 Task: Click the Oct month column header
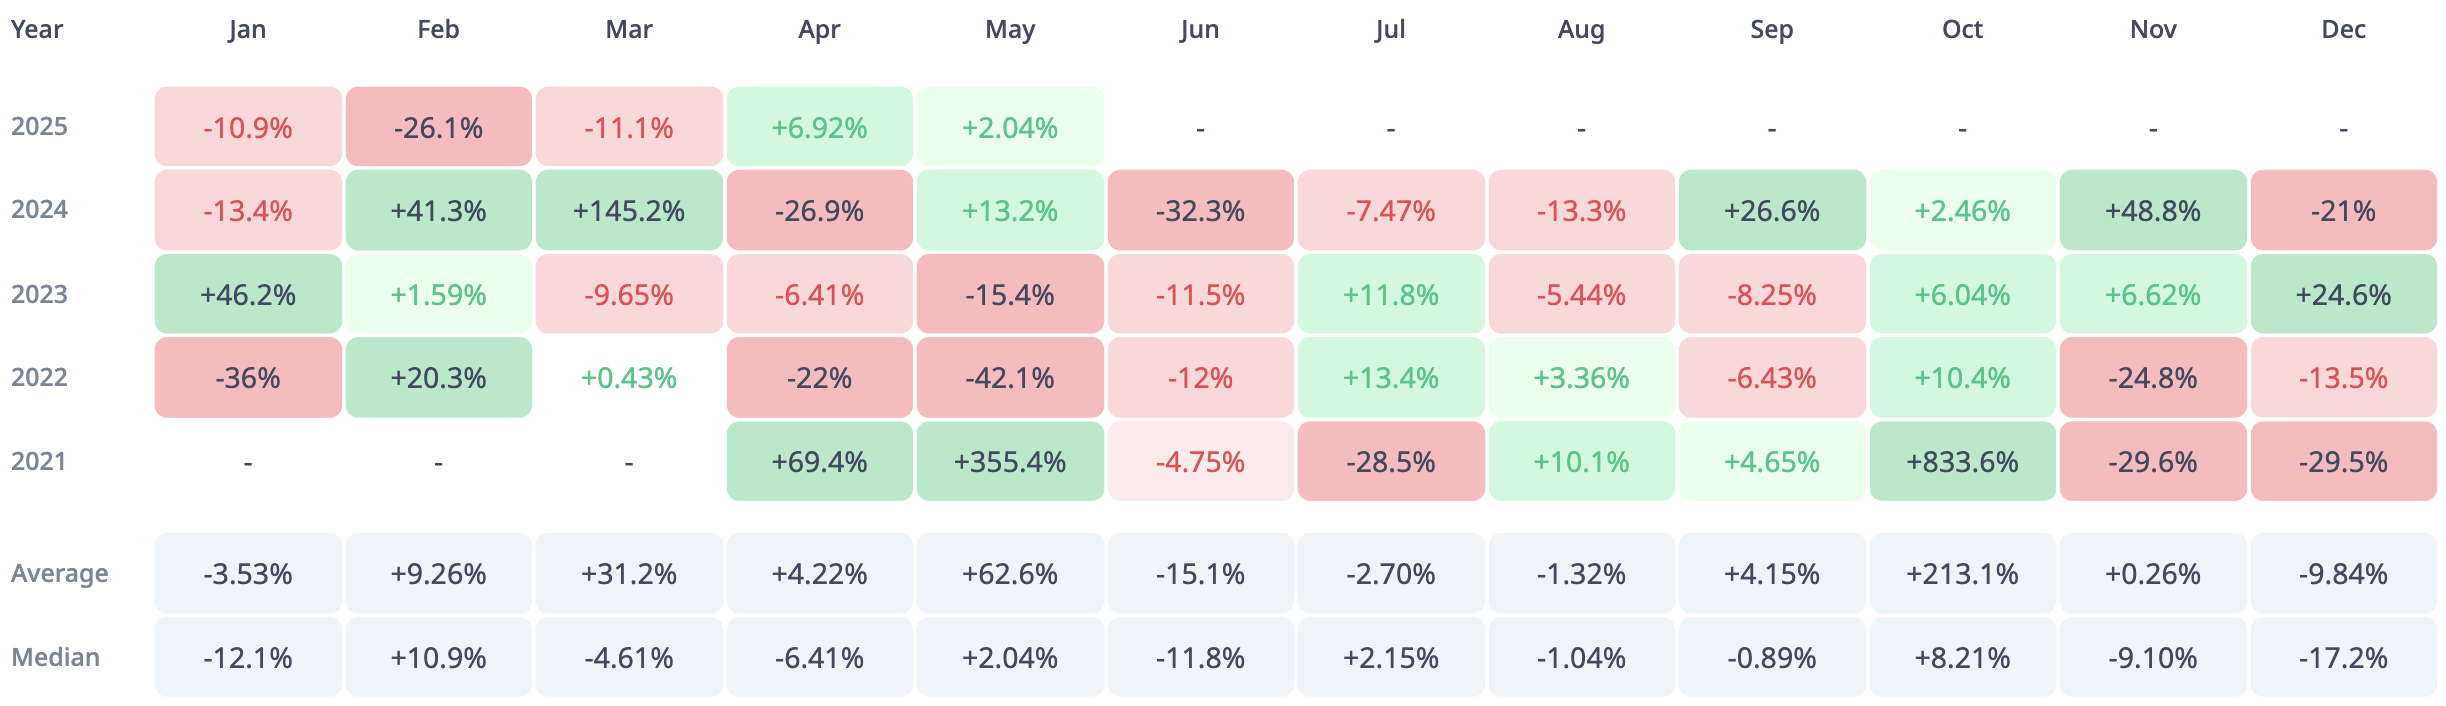(1962, 30)
